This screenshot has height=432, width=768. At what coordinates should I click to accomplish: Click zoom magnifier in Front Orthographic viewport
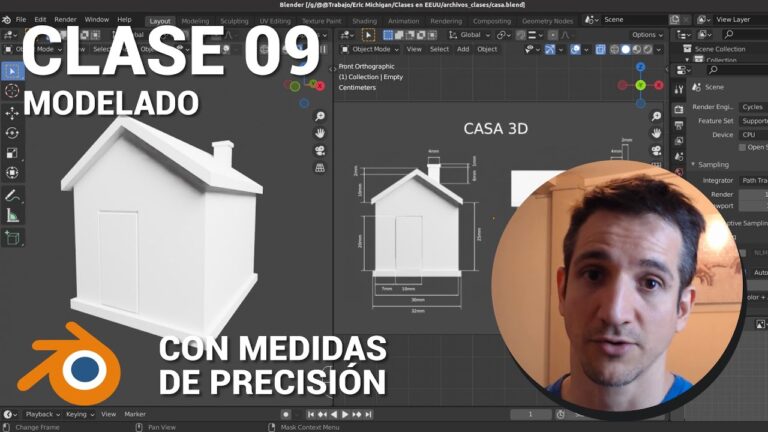[x=656, y=117]
